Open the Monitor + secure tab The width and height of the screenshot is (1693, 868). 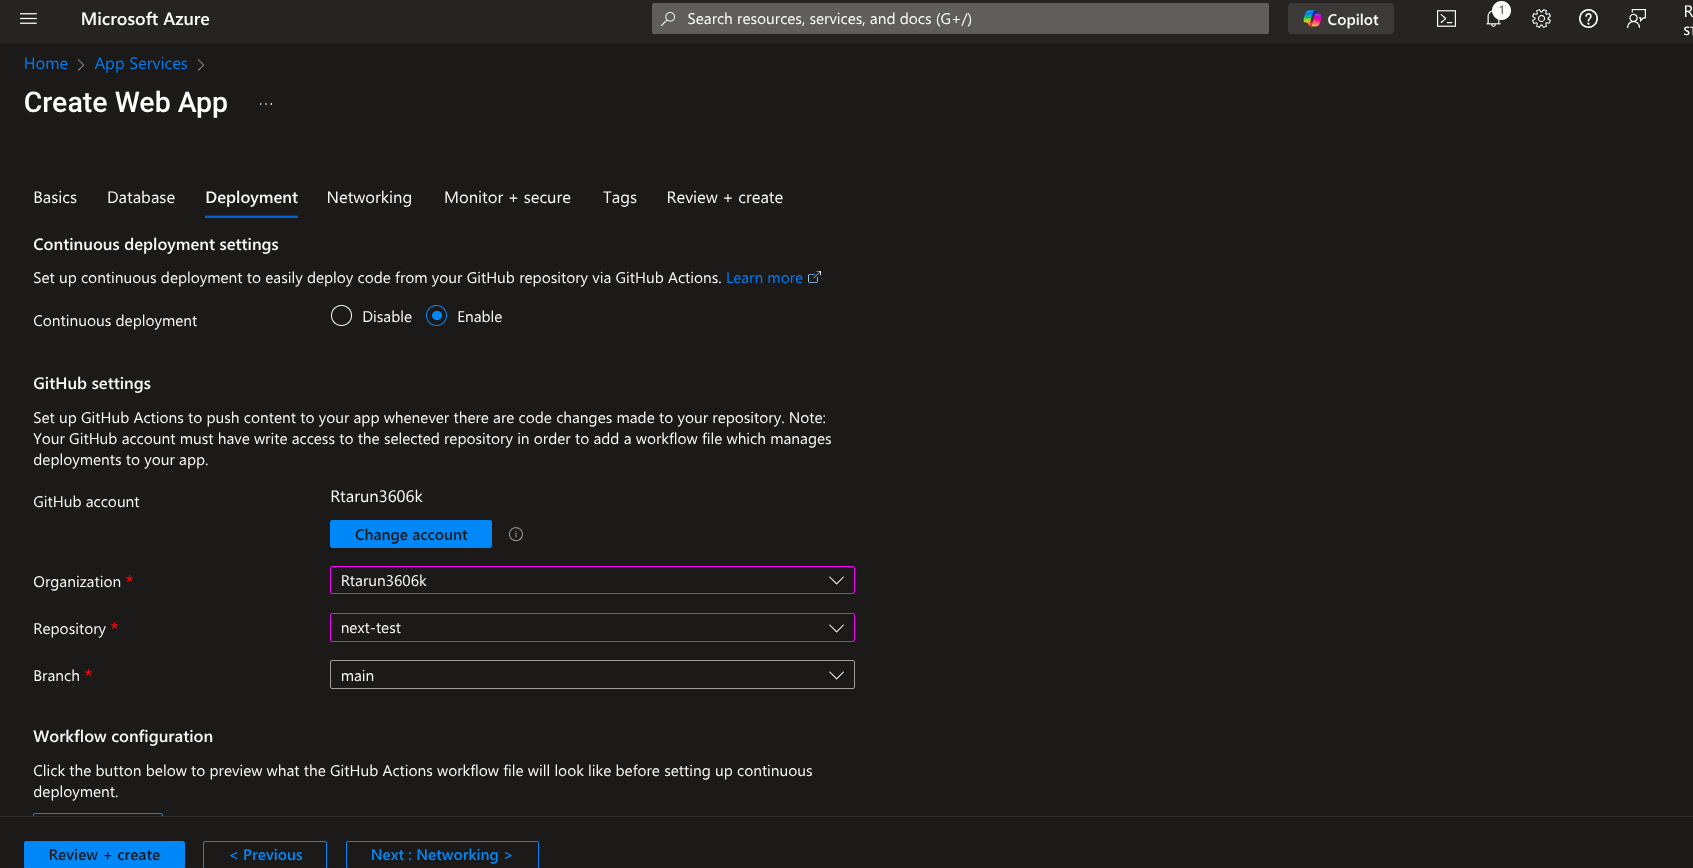point(507,198)
